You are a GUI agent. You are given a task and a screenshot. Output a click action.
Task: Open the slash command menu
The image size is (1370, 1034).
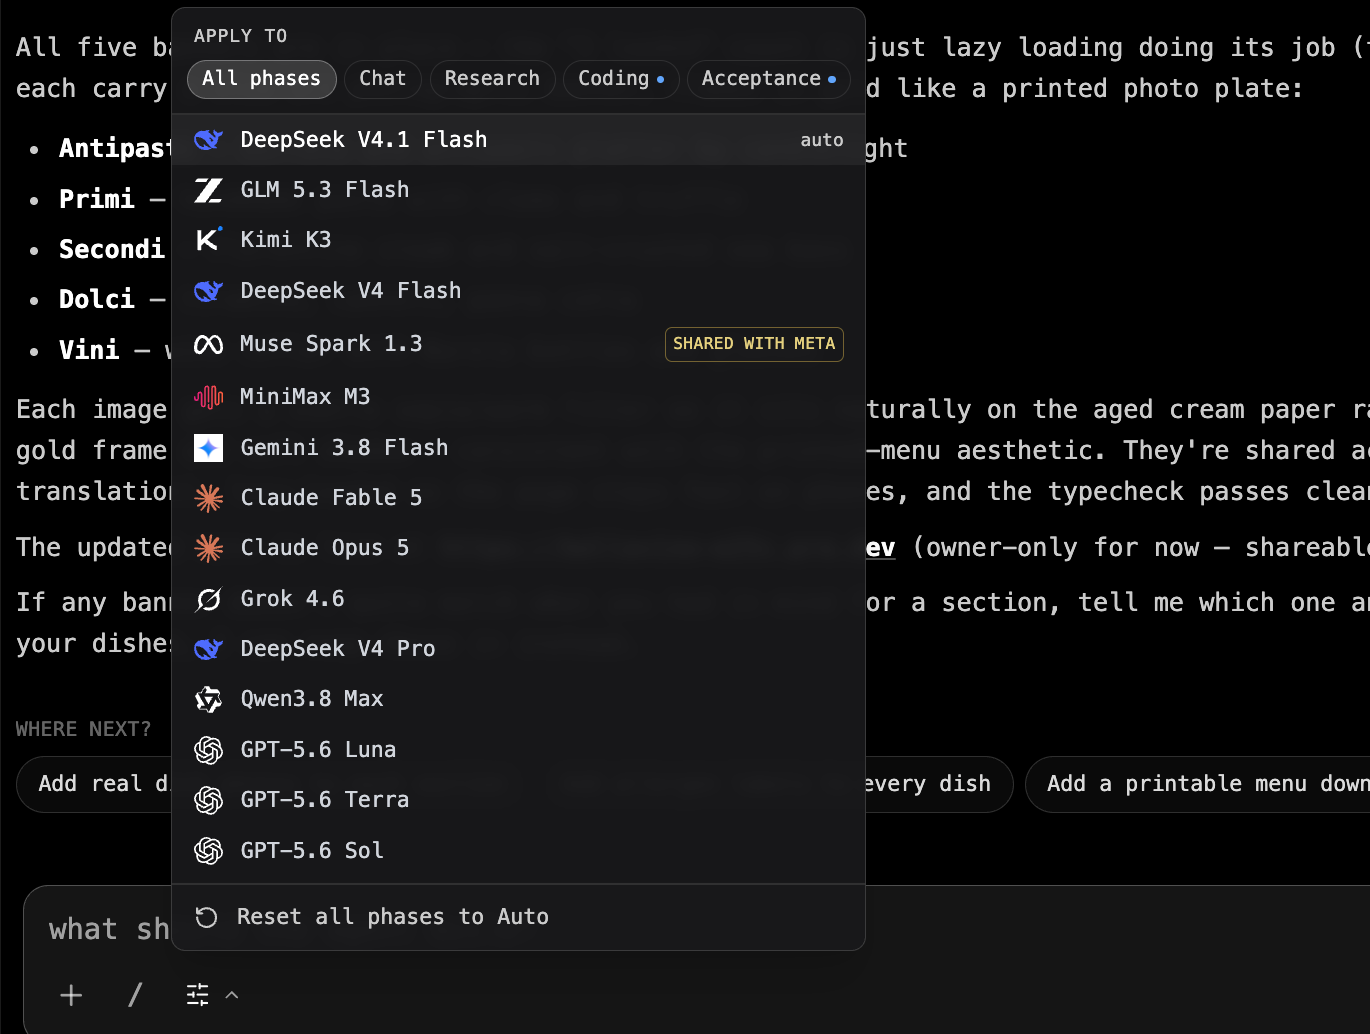coord(135,995)
